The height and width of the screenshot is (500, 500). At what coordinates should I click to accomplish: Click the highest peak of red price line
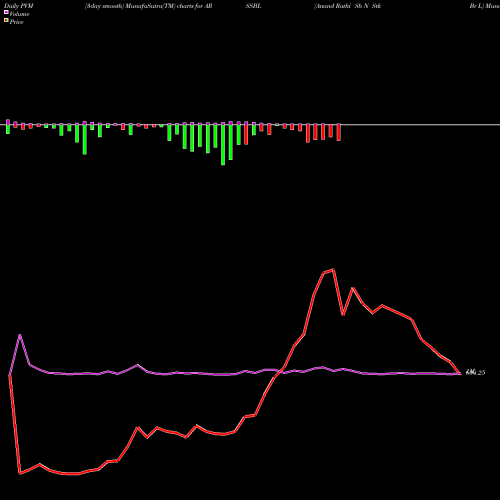tap(333, 270)
